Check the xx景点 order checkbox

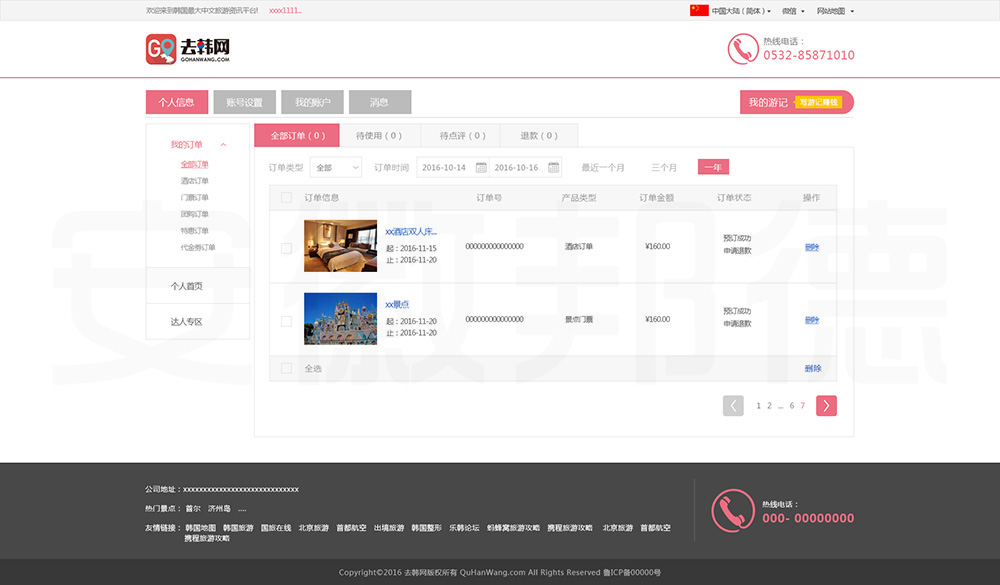coord(286,321)
